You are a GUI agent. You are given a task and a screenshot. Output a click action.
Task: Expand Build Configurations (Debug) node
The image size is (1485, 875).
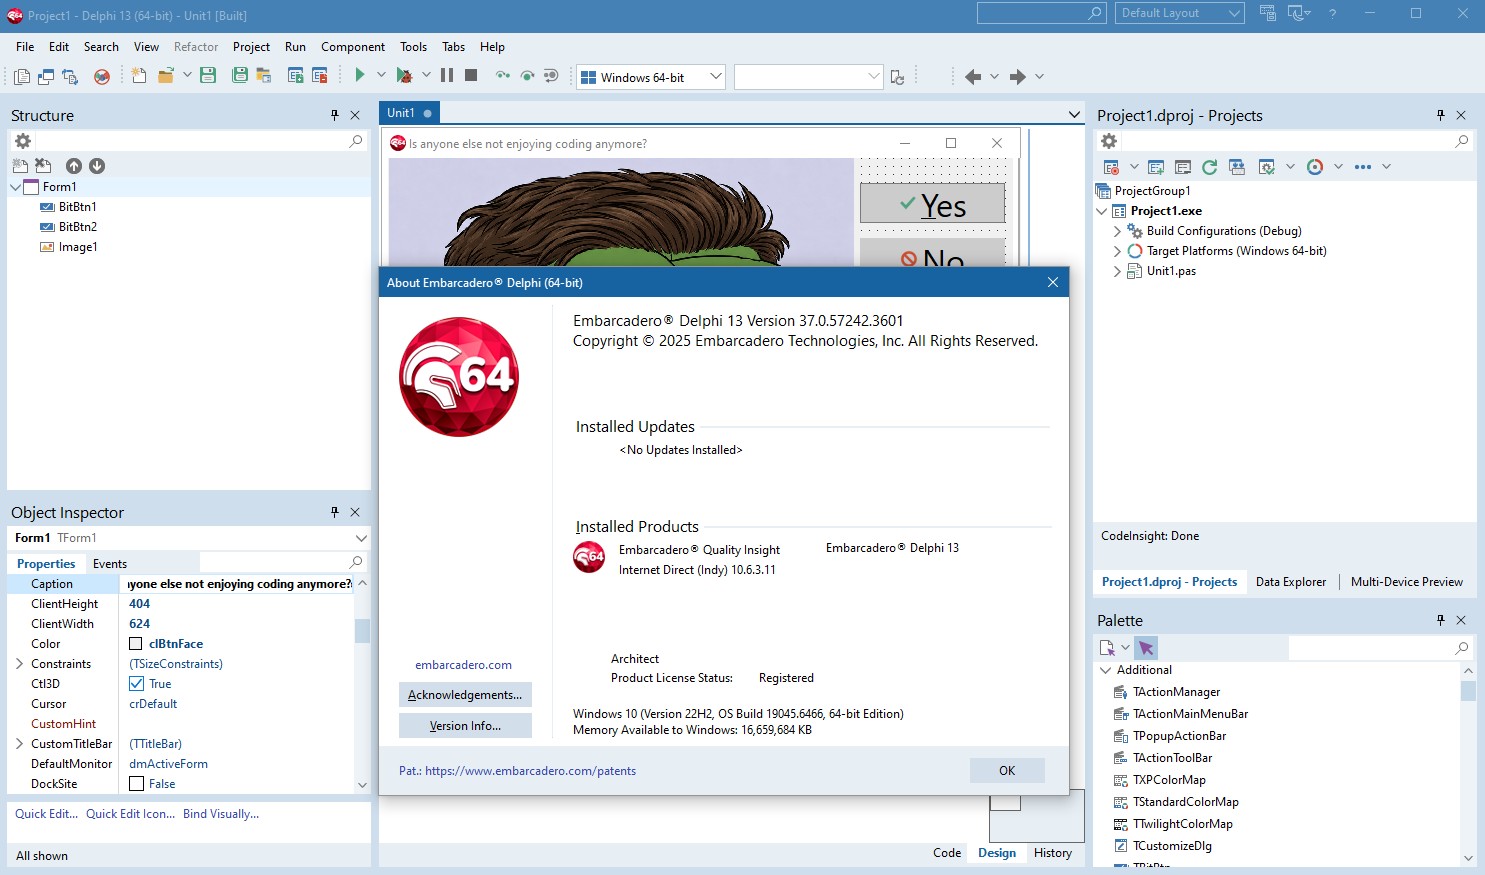point(1117,231)
